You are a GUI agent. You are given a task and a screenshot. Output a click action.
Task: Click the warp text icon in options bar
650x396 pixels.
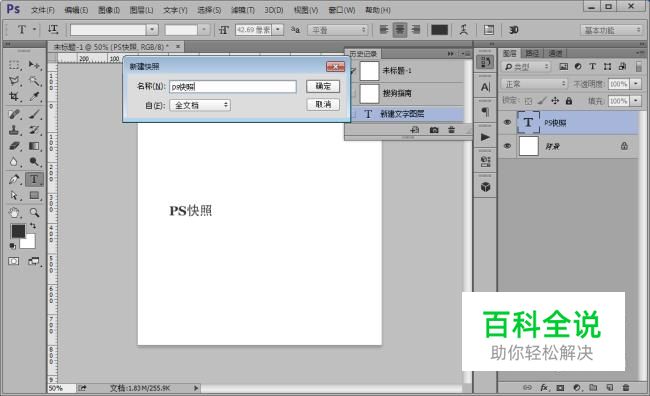pos(463,29)
